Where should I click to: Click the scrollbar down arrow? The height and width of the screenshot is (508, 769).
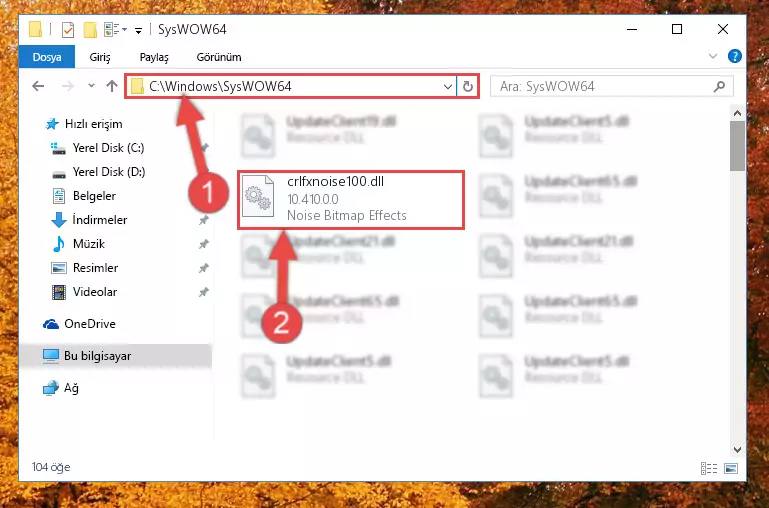[x=737, y=449]
